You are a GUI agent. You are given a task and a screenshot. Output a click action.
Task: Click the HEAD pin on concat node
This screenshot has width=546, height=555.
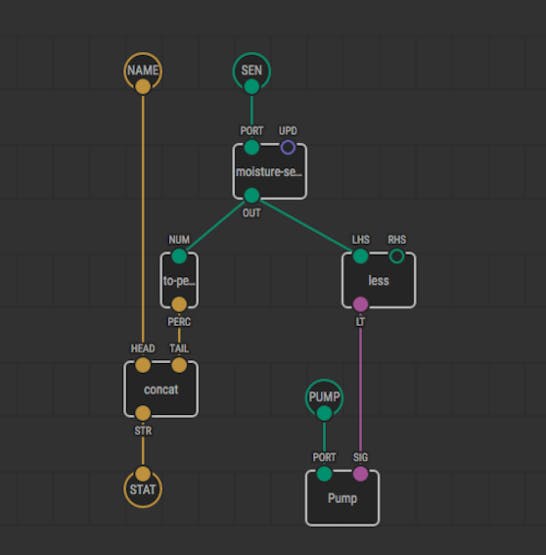point(143,365)
